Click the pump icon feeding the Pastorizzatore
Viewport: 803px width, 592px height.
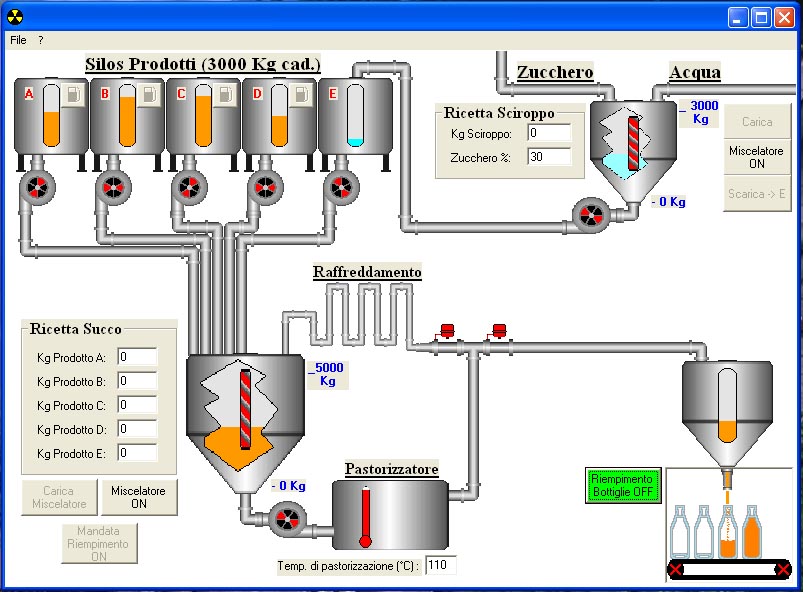pos(288,518)
